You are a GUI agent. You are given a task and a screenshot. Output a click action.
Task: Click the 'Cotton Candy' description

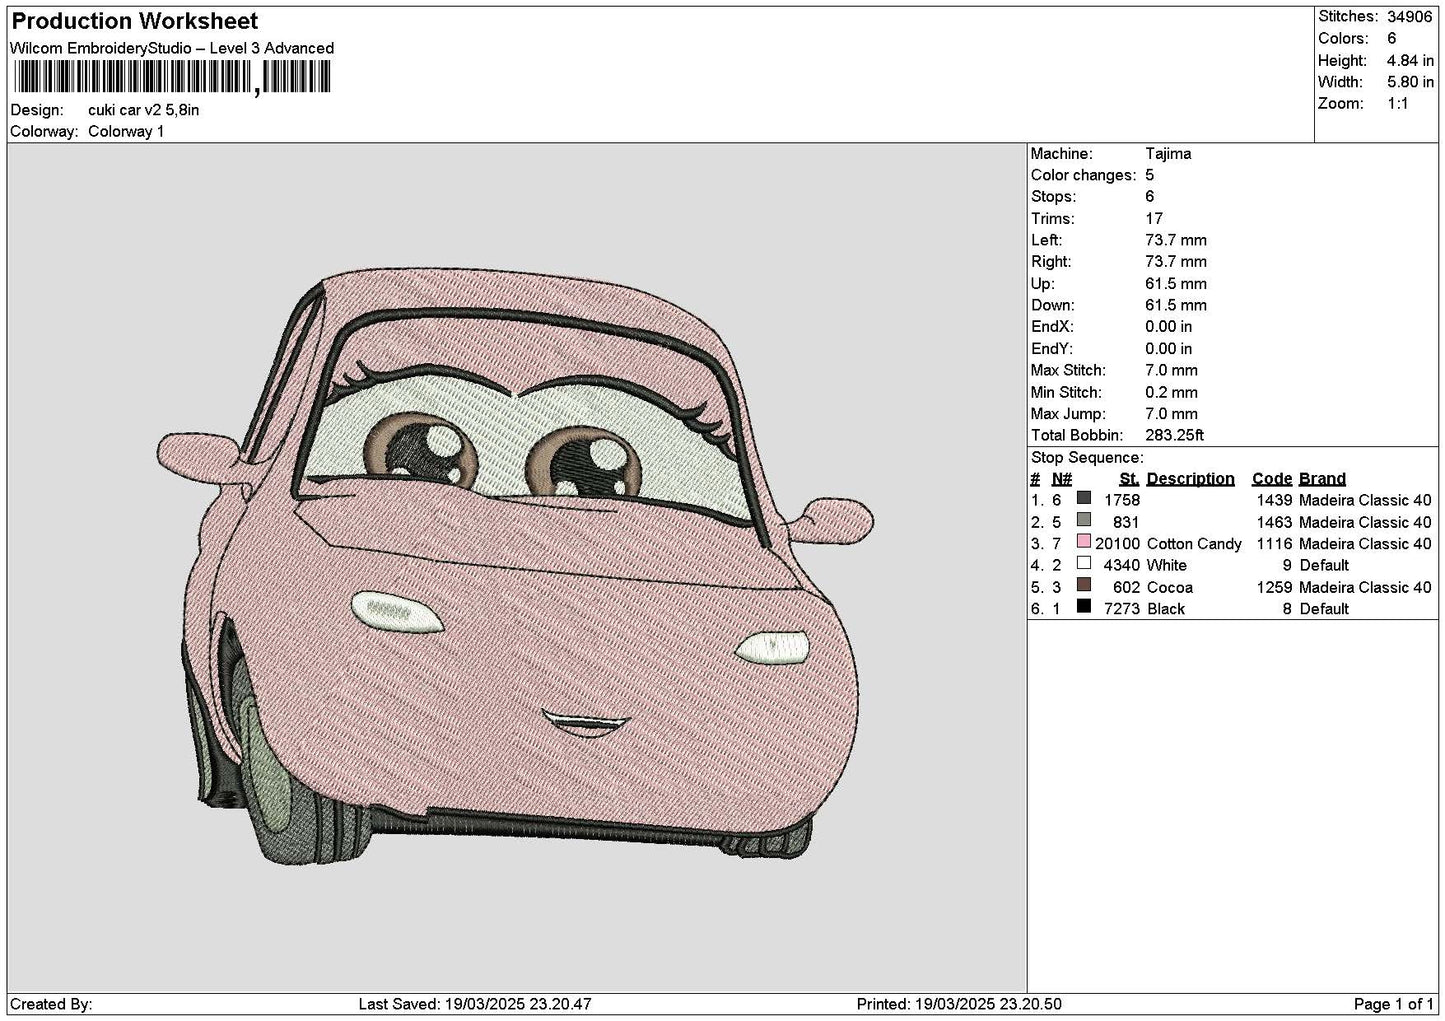pyautogui.click(x=1194, y=544)
